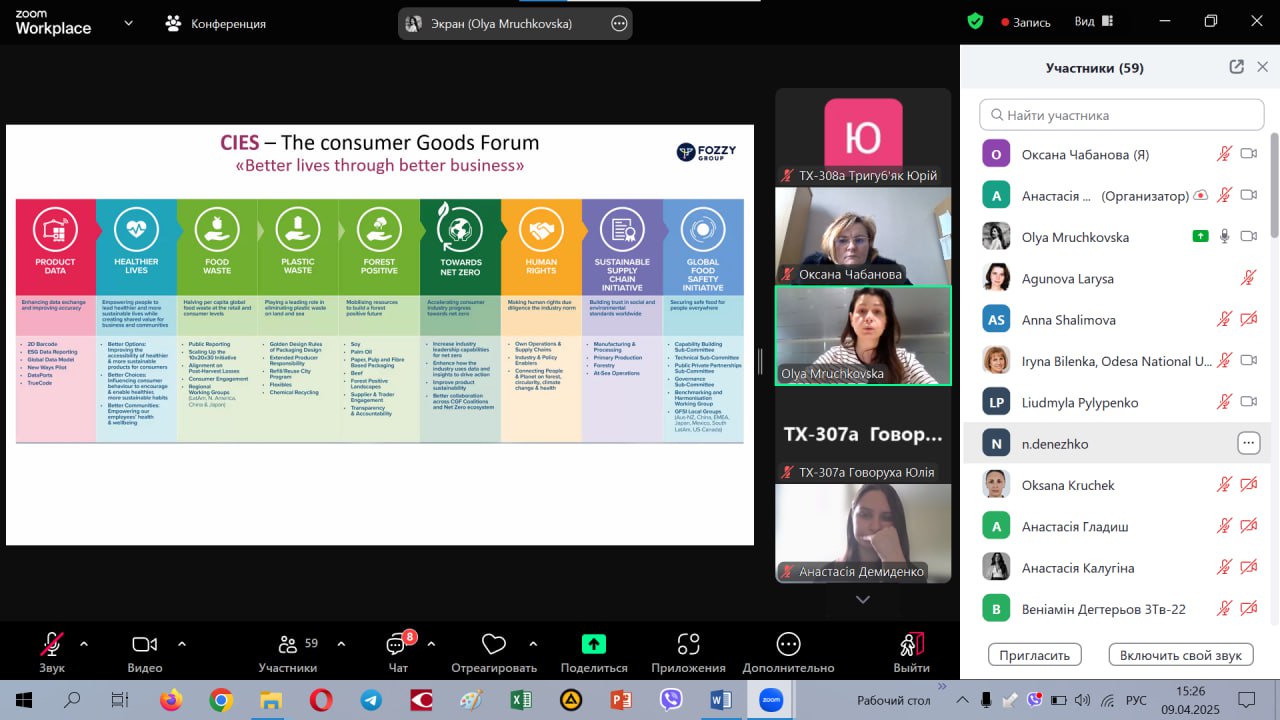The height and width of the screenshot is (720, 1280).
Task: Close the Участники panel
Action: coord(1262,67)
